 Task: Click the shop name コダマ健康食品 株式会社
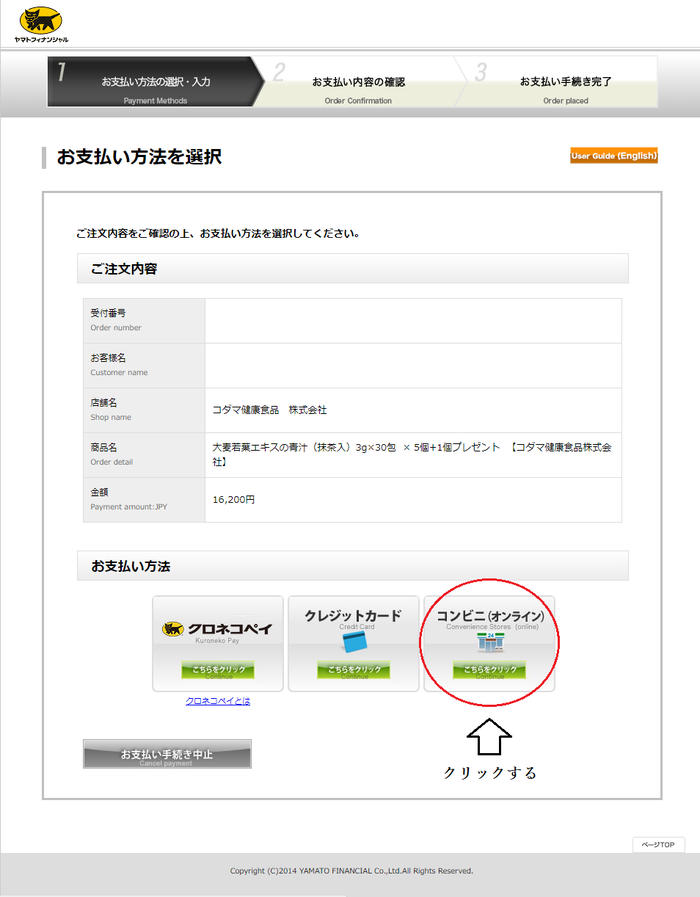[x=269, y=410]
